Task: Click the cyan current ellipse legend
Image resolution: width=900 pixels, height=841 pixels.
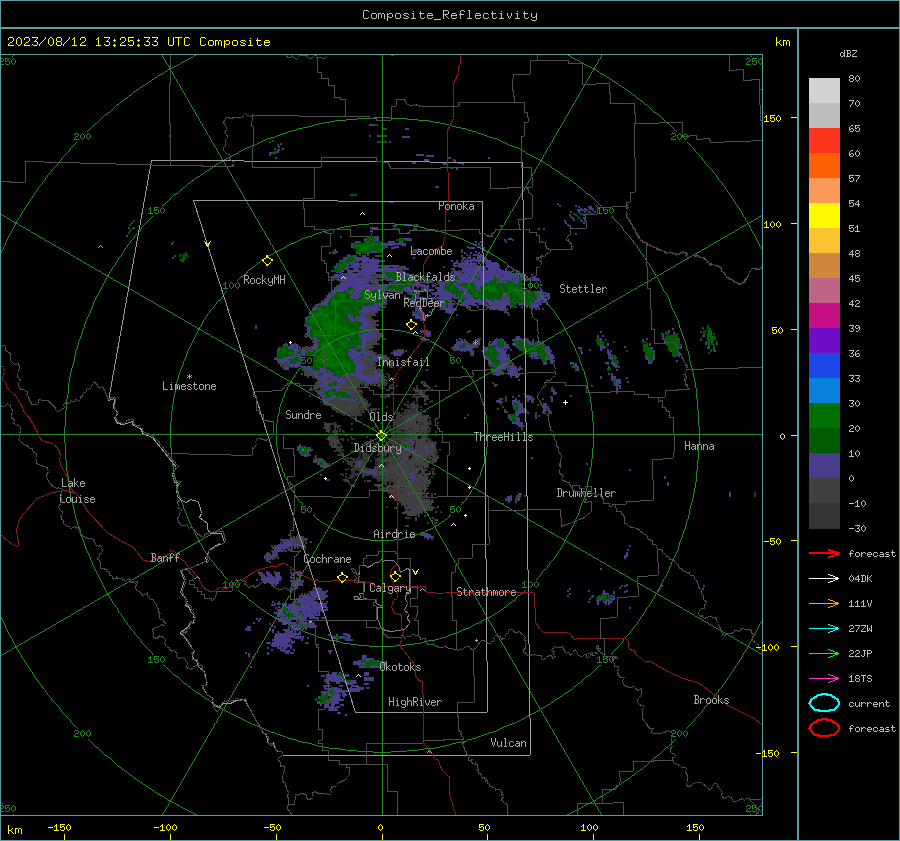Action: (x=824, y=703)
